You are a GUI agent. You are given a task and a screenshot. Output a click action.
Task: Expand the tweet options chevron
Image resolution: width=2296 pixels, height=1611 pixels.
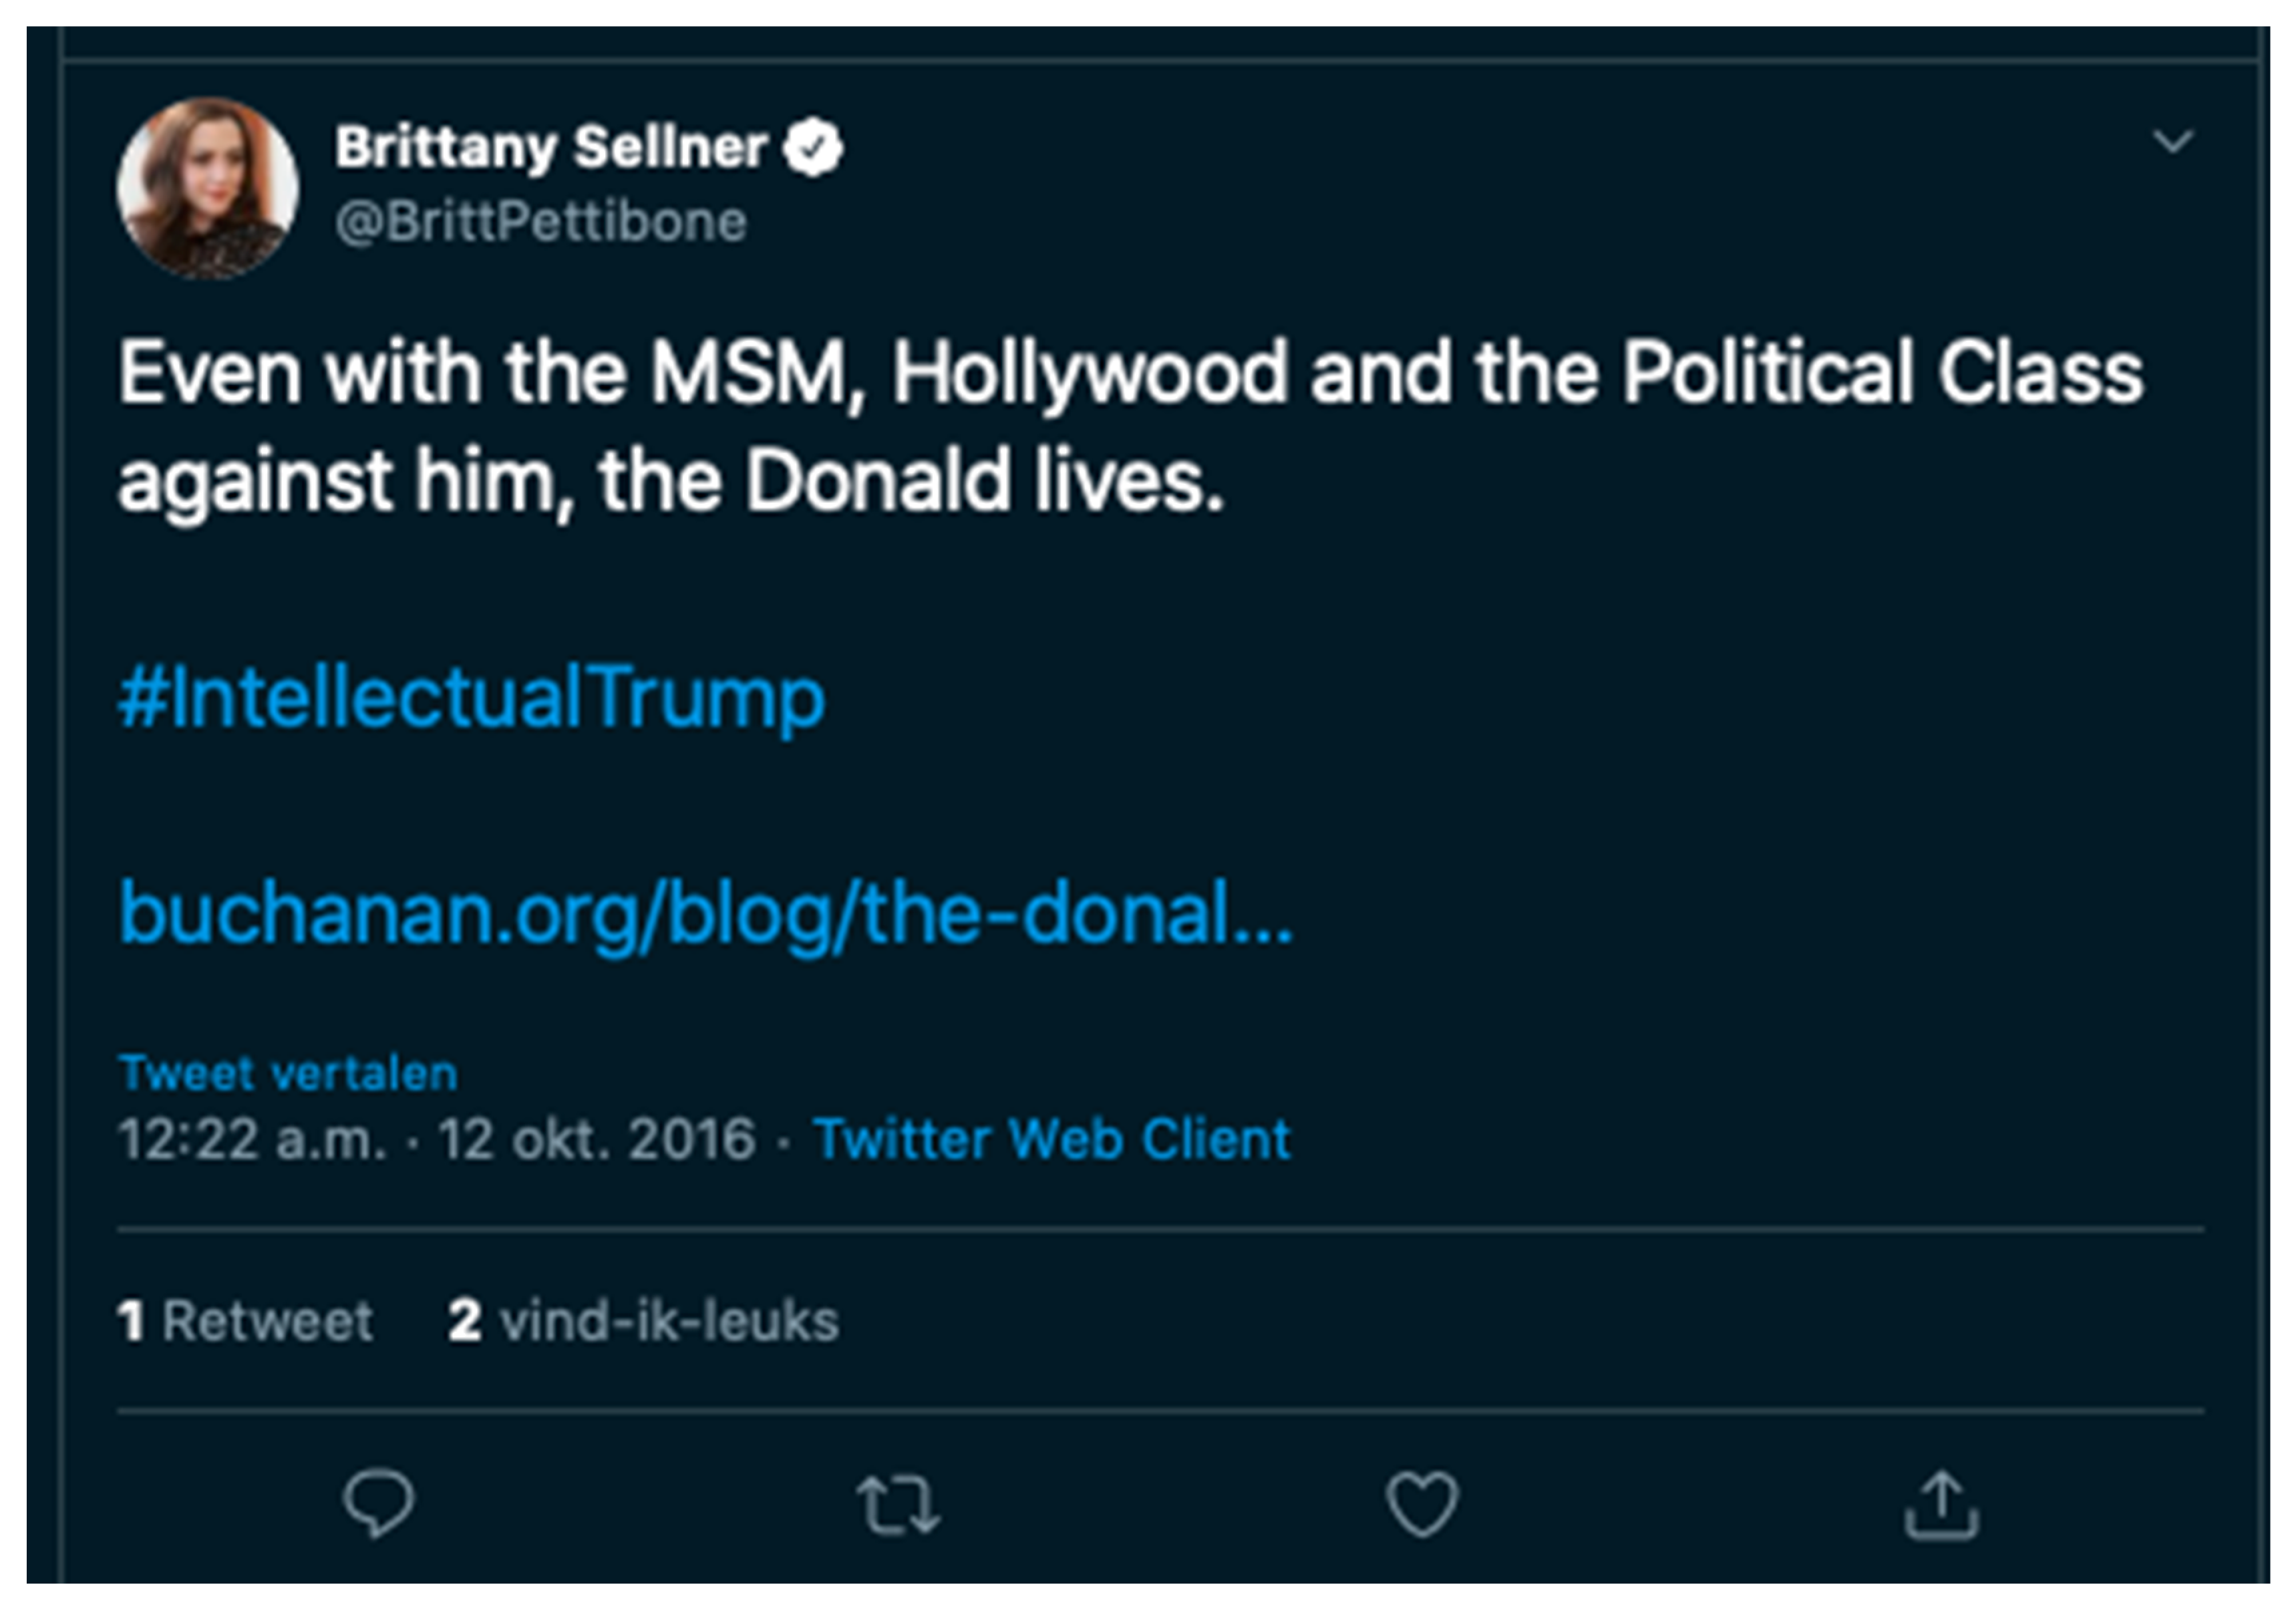click(2172, 141)
